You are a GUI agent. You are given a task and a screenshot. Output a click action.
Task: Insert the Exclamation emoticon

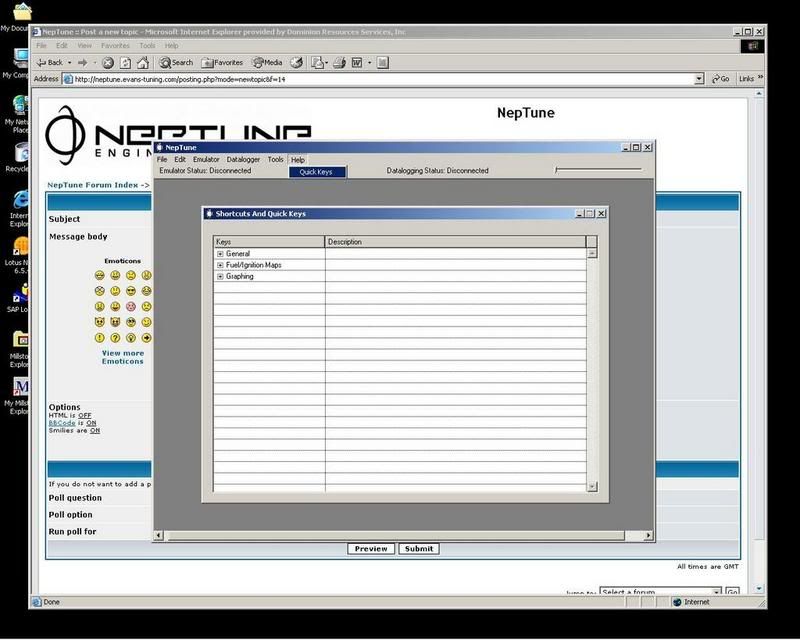tap(99, 338)
